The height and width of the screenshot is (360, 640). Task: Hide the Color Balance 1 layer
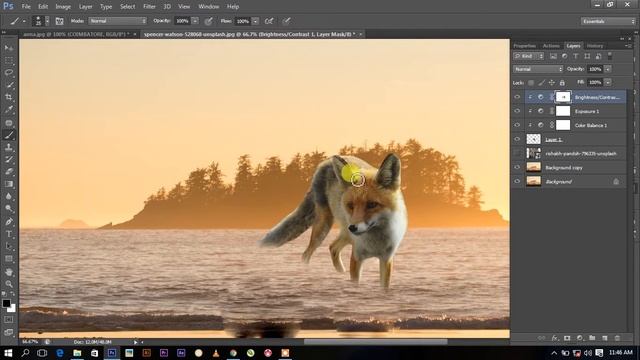click(x=517, y=125)
